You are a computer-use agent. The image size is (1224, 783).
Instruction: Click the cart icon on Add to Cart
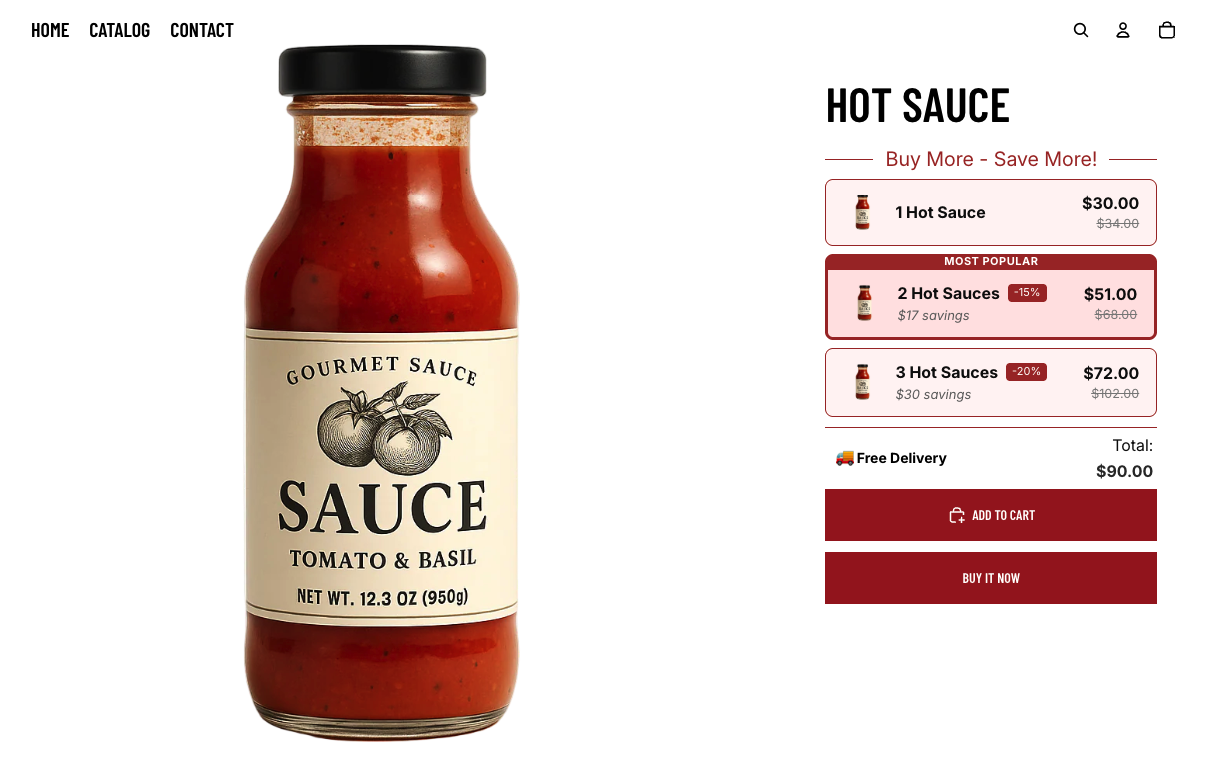click(957, 515)
